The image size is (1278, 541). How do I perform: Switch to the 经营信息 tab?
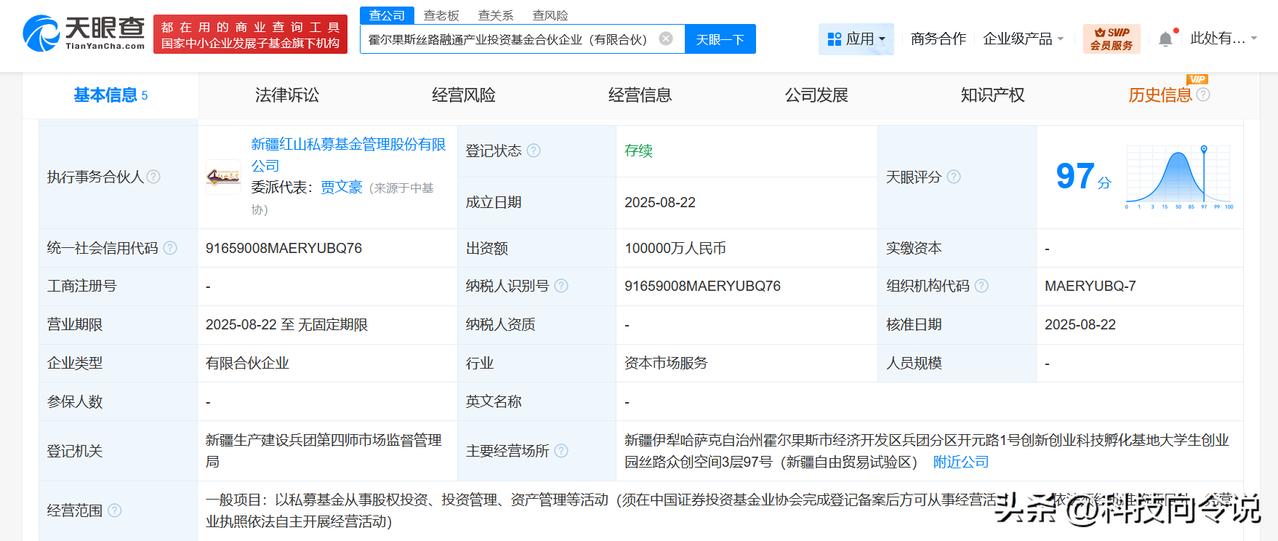(x=640, y=95)
